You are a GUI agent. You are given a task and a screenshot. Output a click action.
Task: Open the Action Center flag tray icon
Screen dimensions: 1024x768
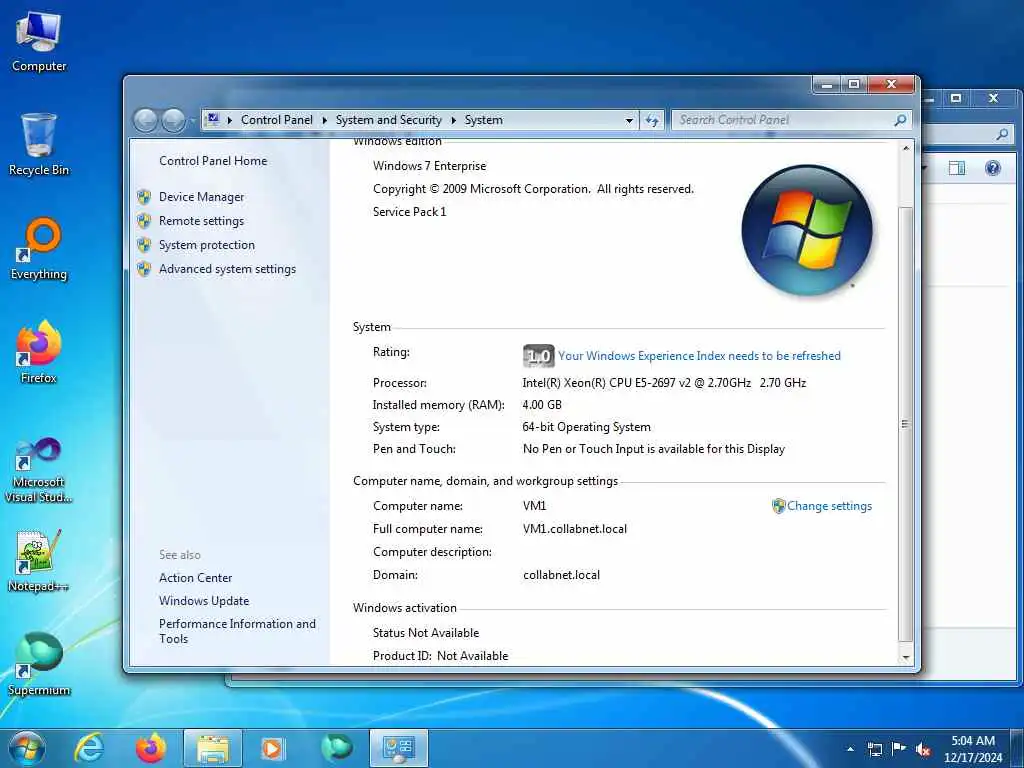coord(899,749)
